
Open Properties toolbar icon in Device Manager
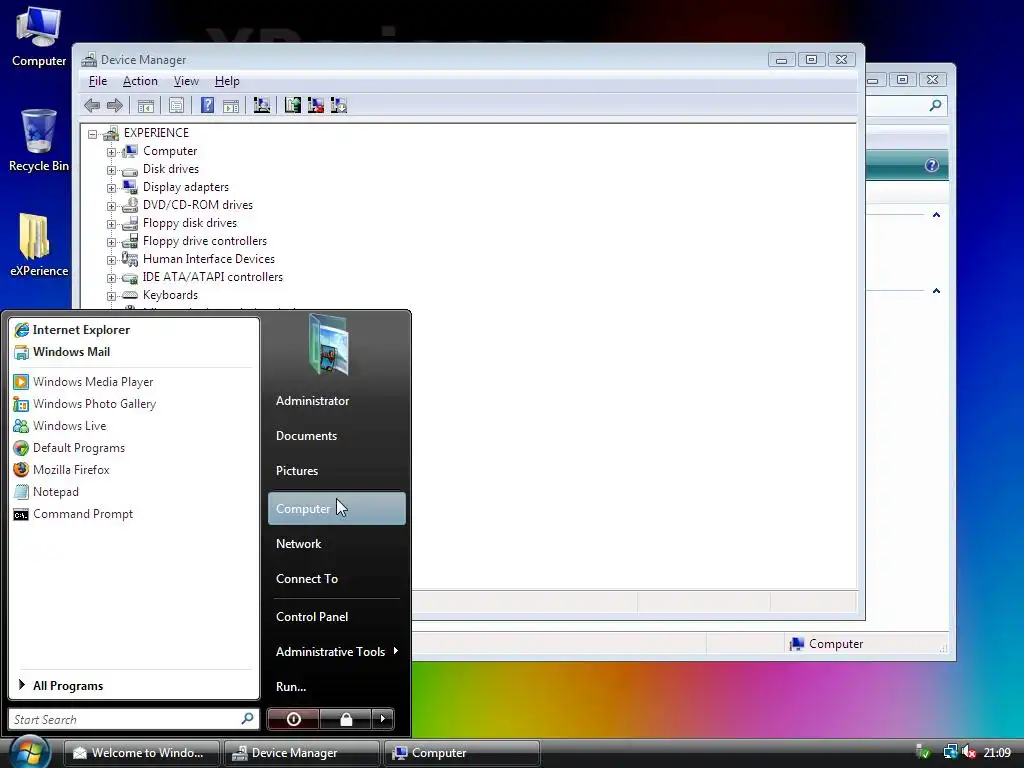tap(176, 105)
